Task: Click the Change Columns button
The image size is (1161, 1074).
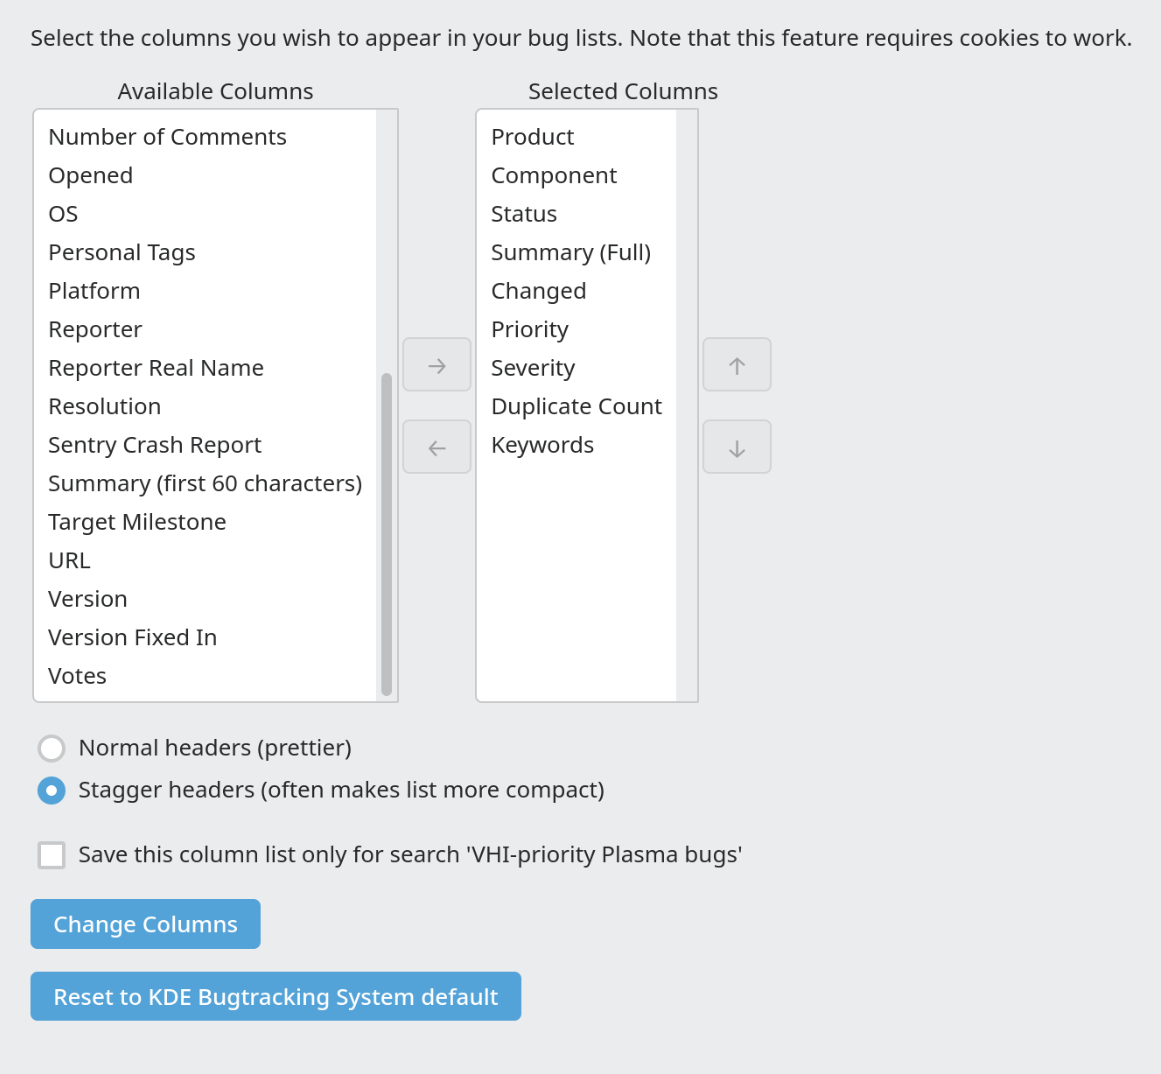Action: [x=145, y=924]
